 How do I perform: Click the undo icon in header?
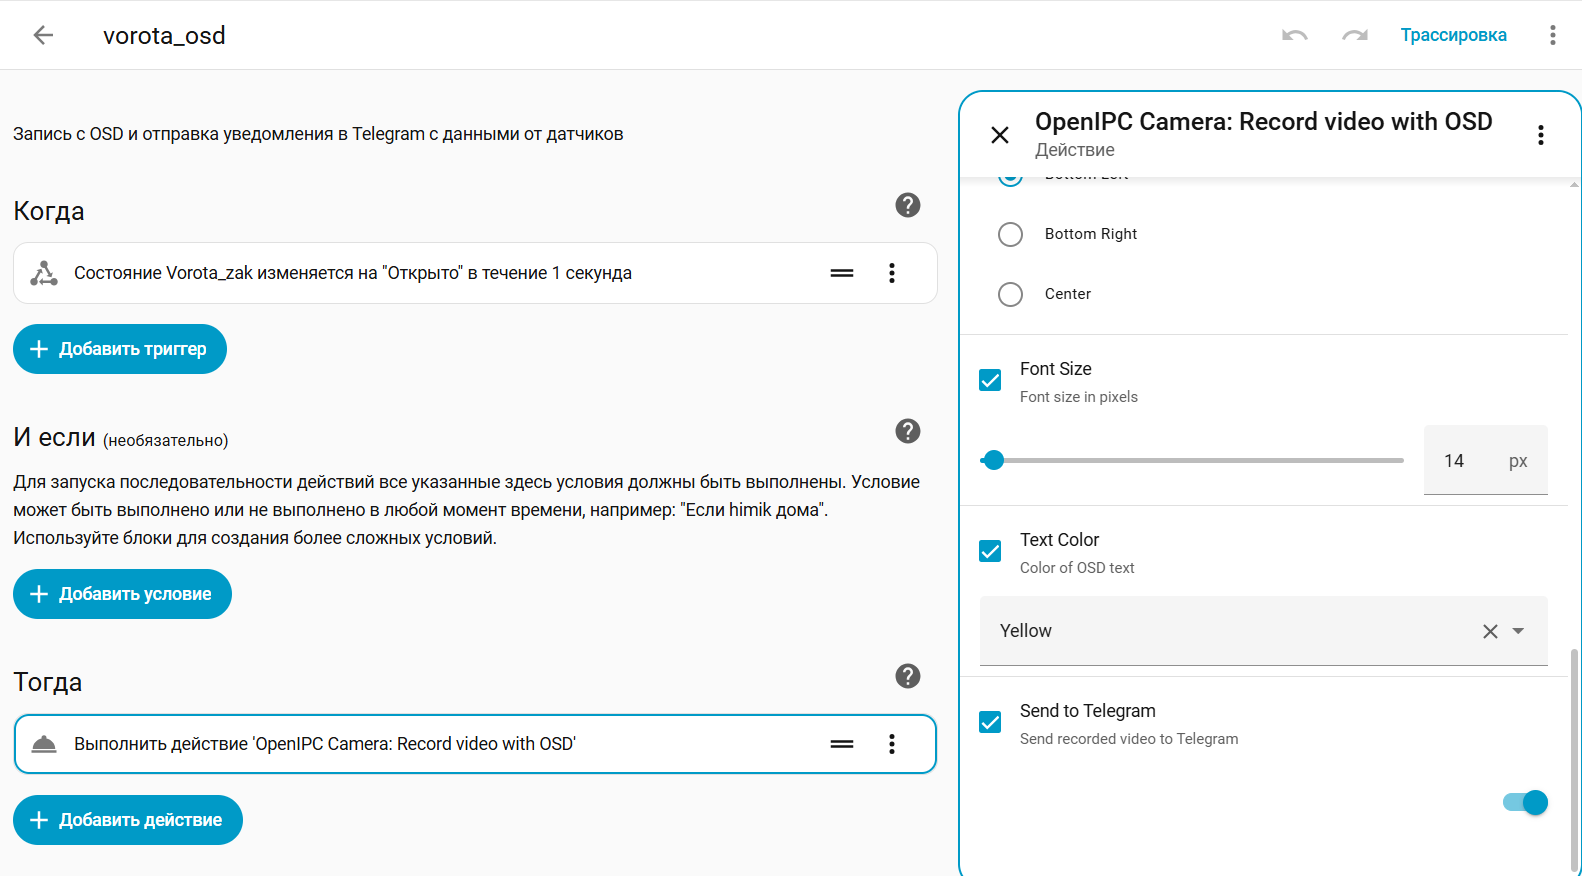[x=1295, y=35]
